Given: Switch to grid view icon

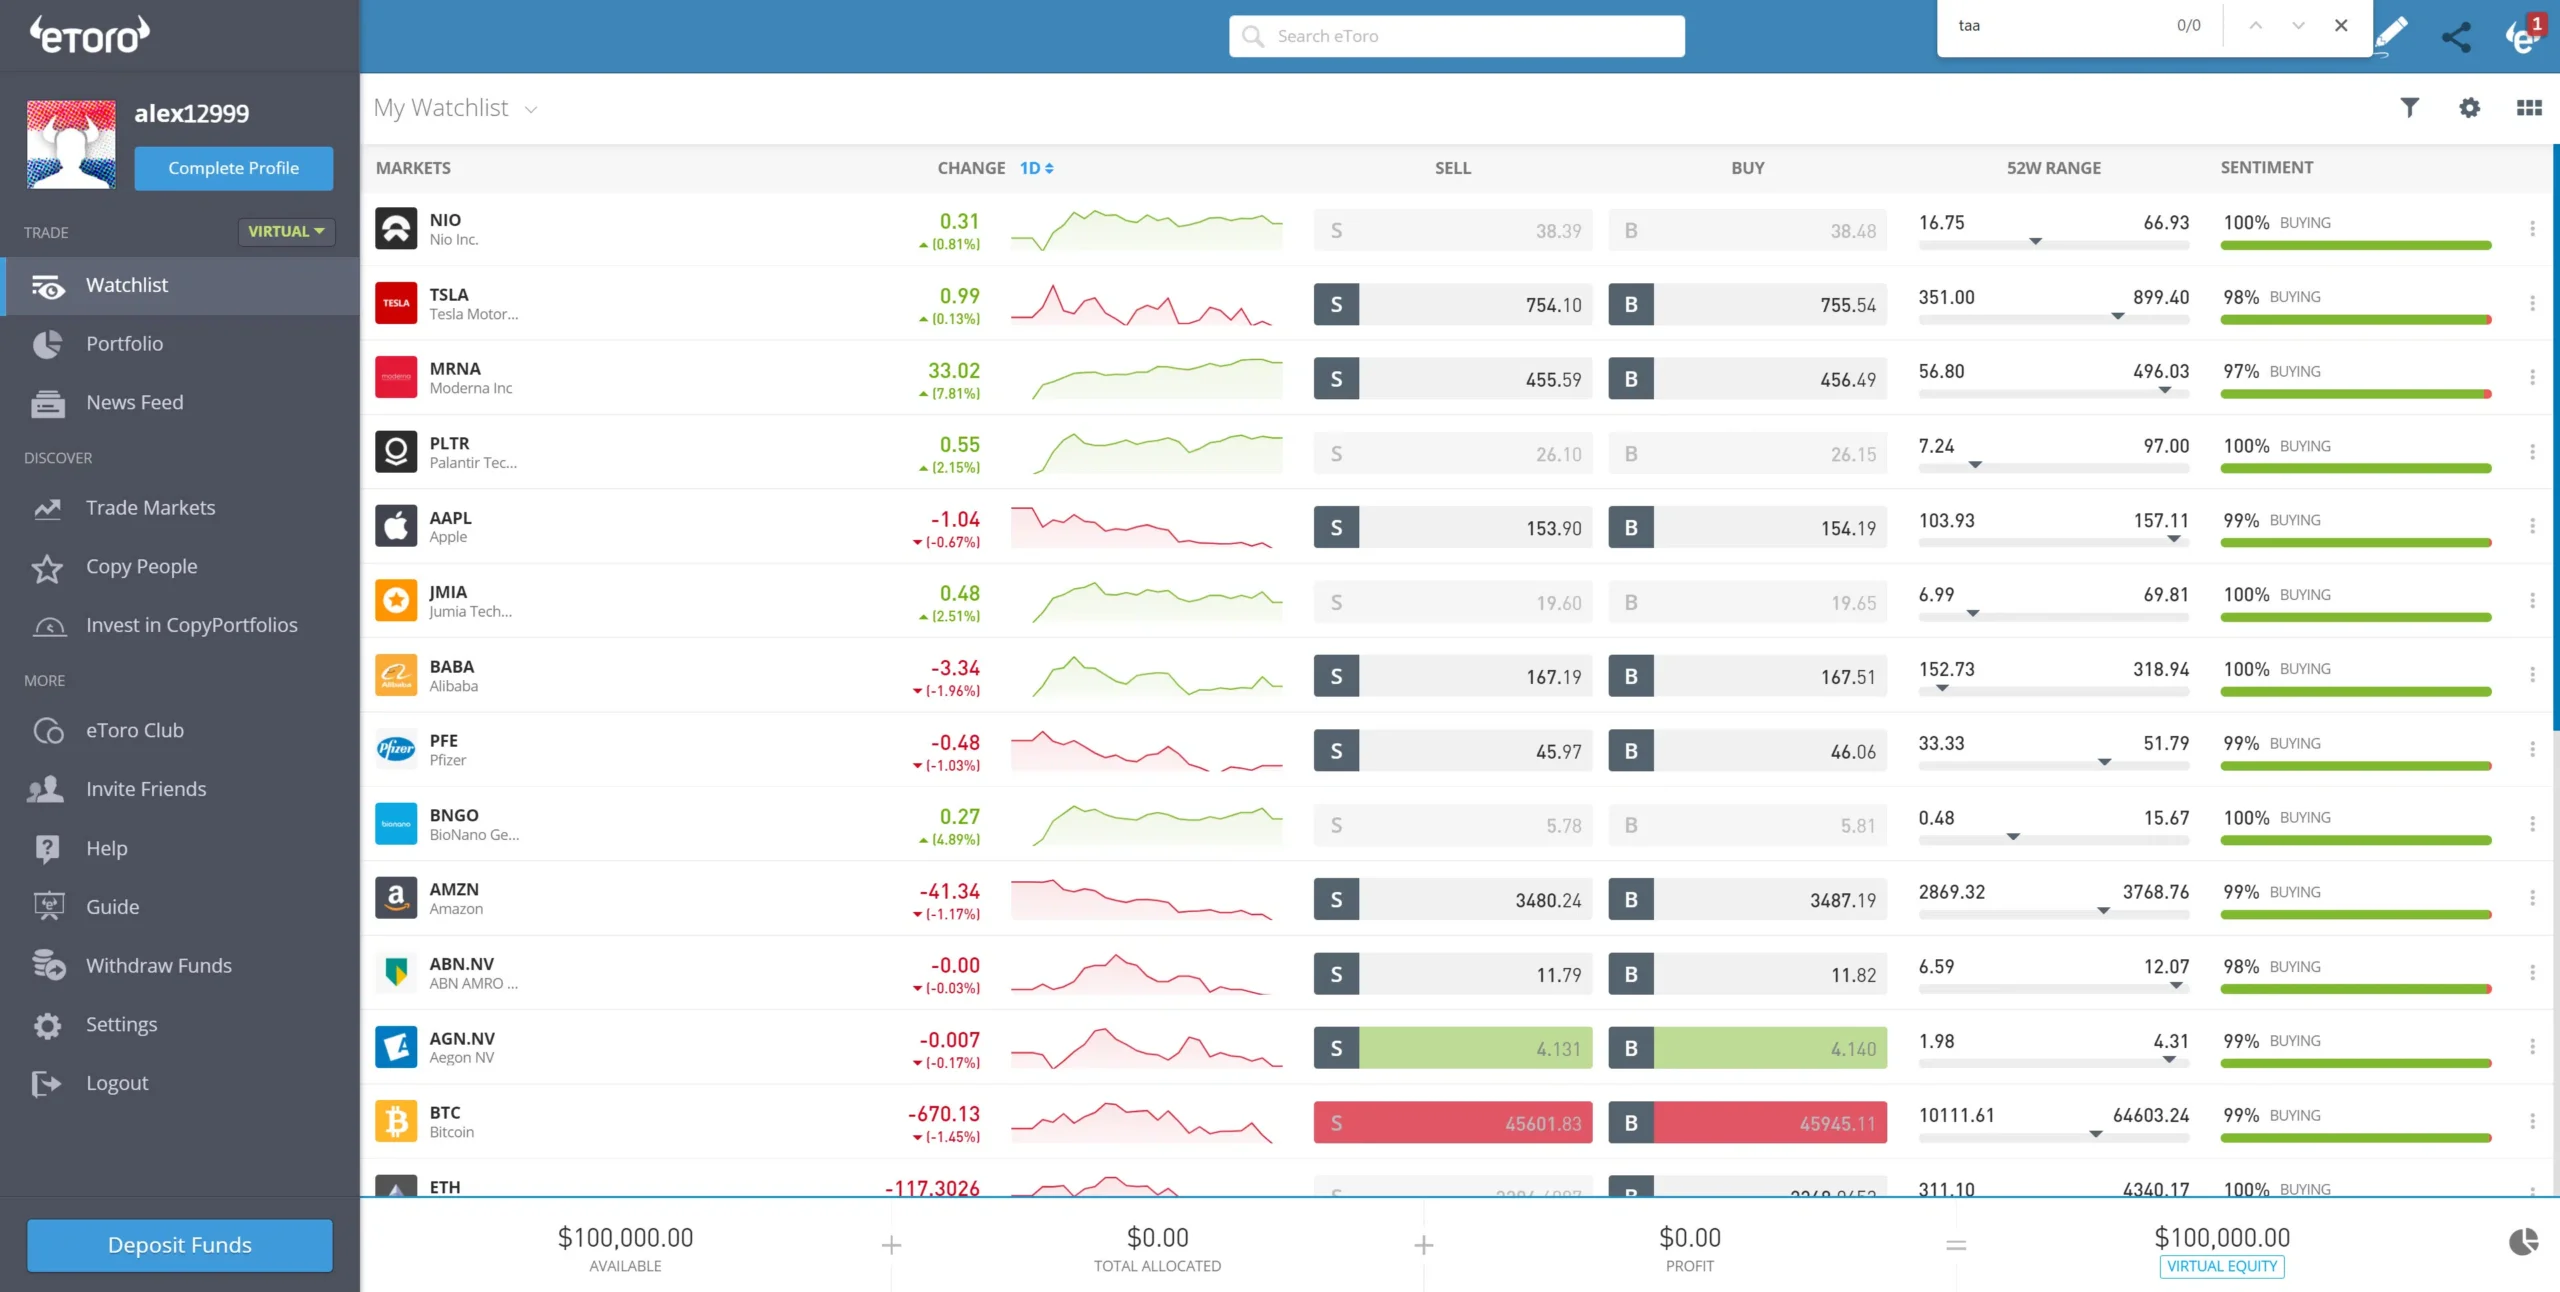Looking at the screenshot, I should tap(2529, 108).
